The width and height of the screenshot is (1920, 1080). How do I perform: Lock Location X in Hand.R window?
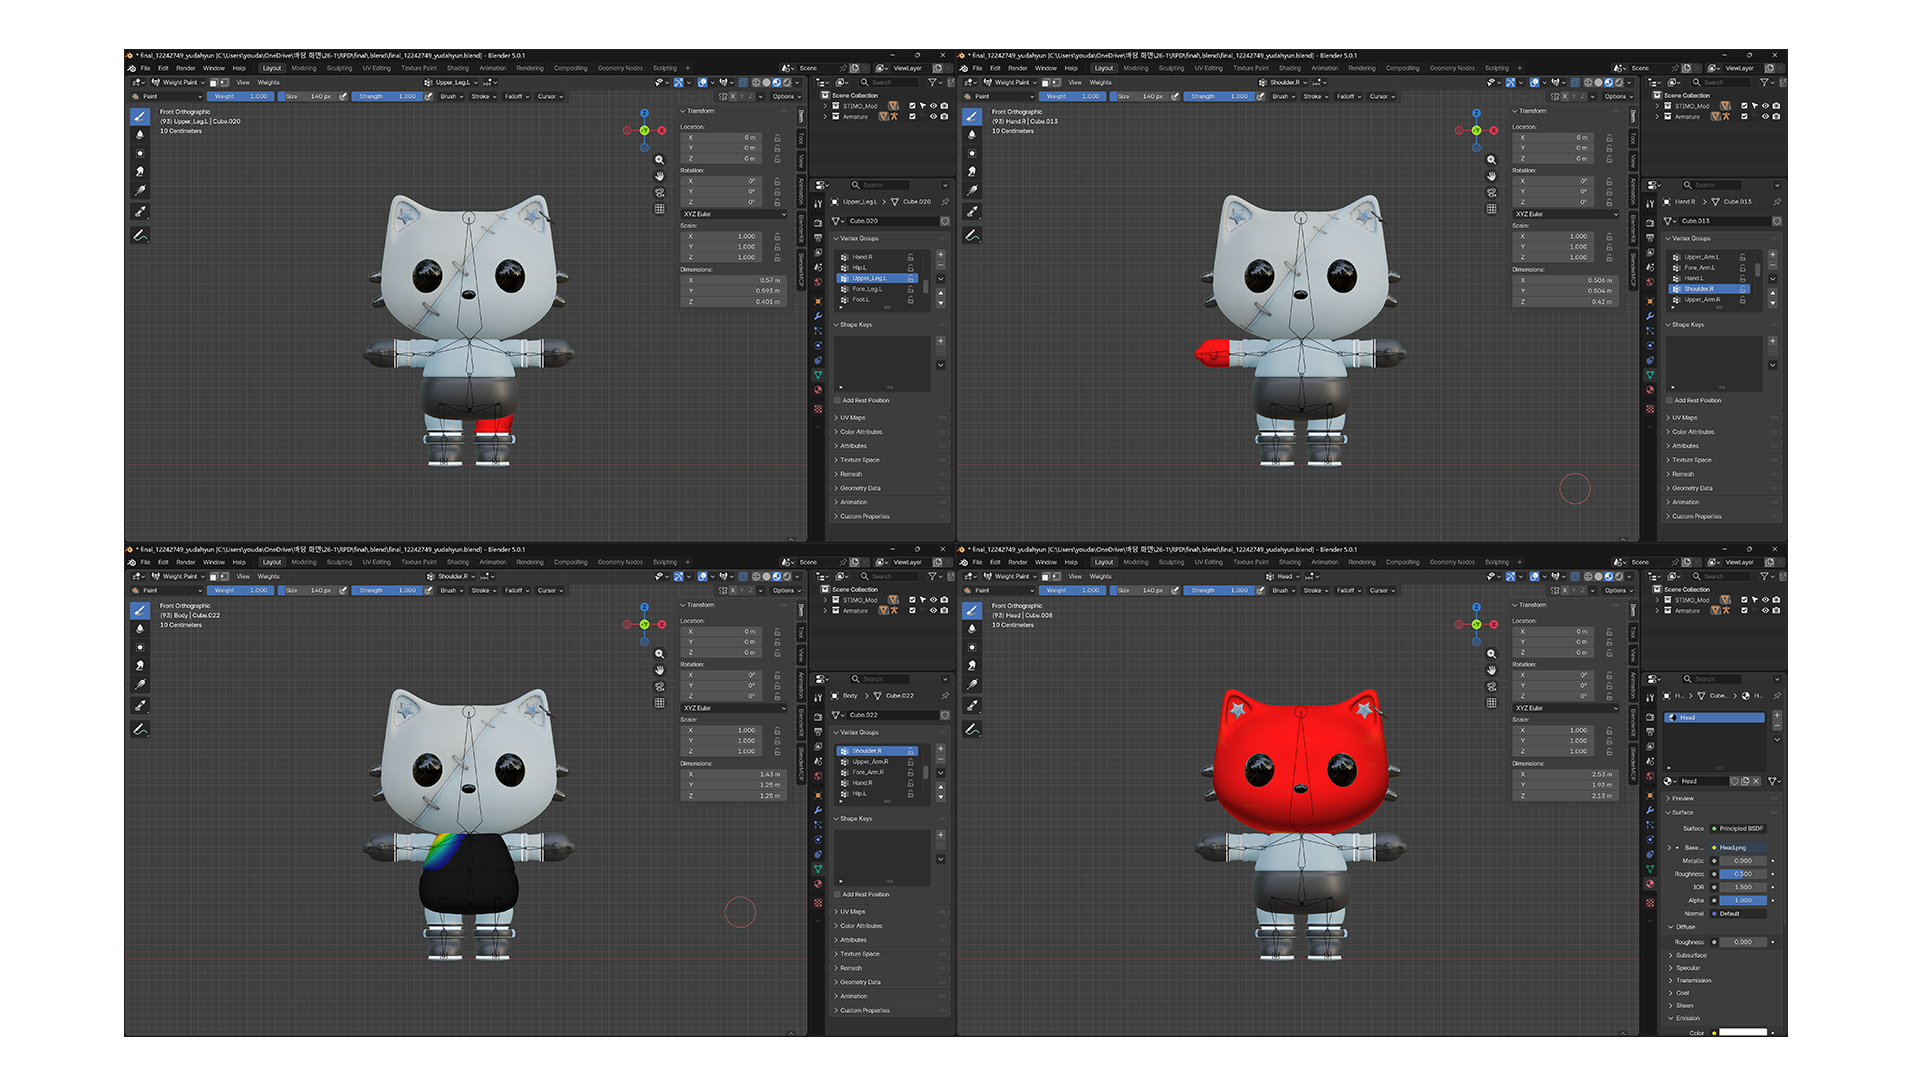click(1609, 137)
